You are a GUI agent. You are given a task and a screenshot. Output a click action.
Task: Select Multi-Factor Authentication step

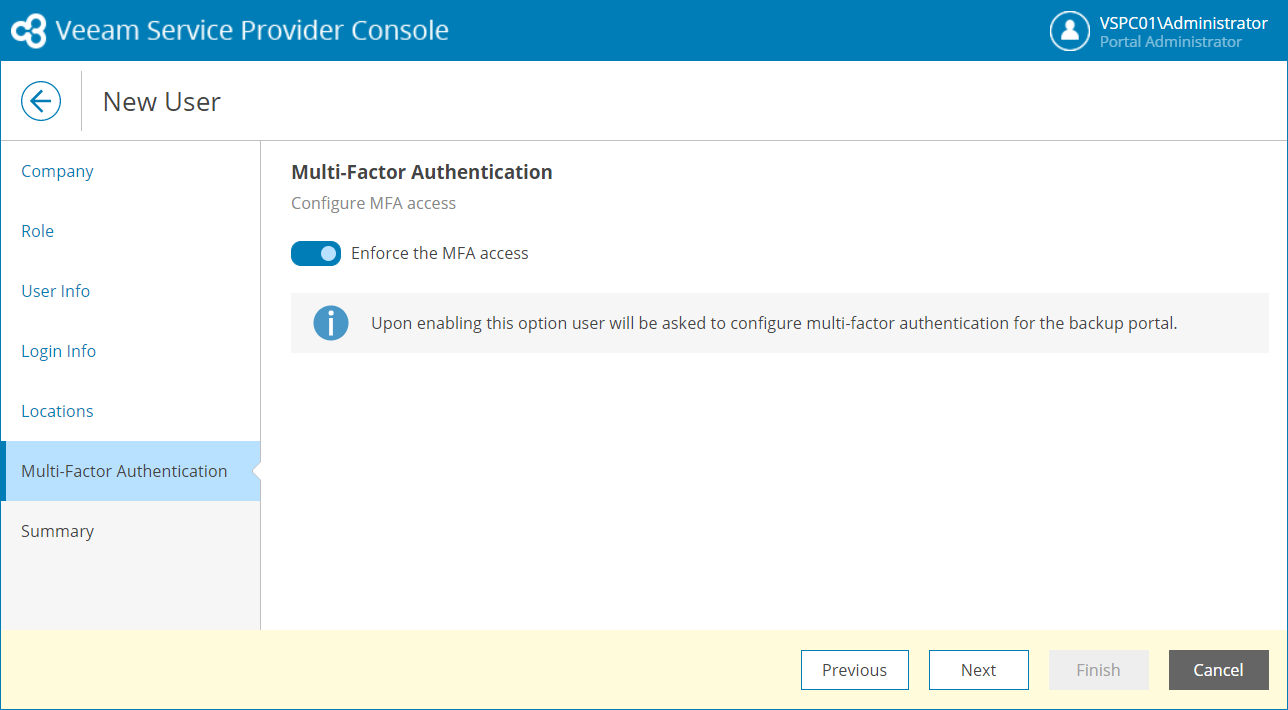pyautogui.click(x=124, y=471)
